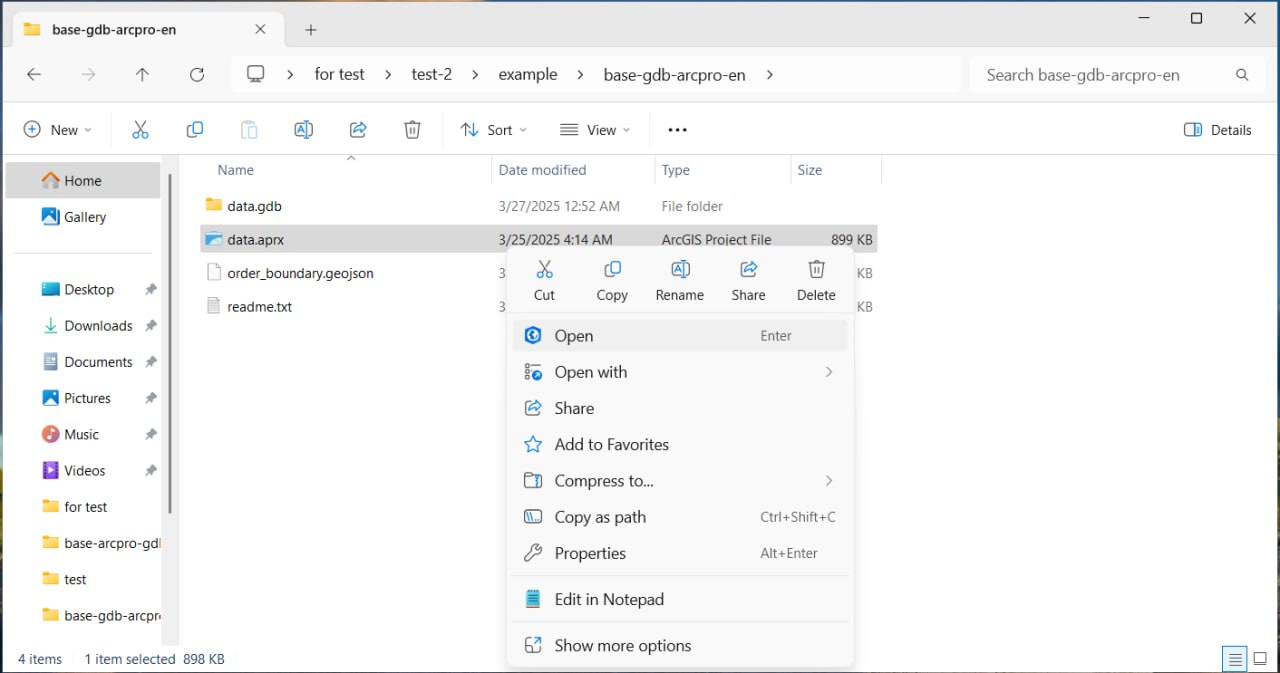Click the Refresh button in navigation bar
1280x673 pixels.
pos(197,75)
